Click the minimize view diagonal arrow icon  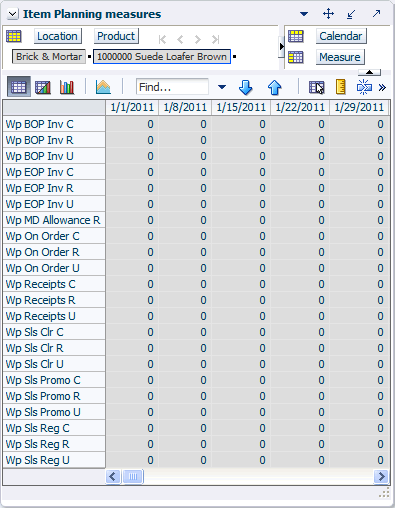pos(351,14)
